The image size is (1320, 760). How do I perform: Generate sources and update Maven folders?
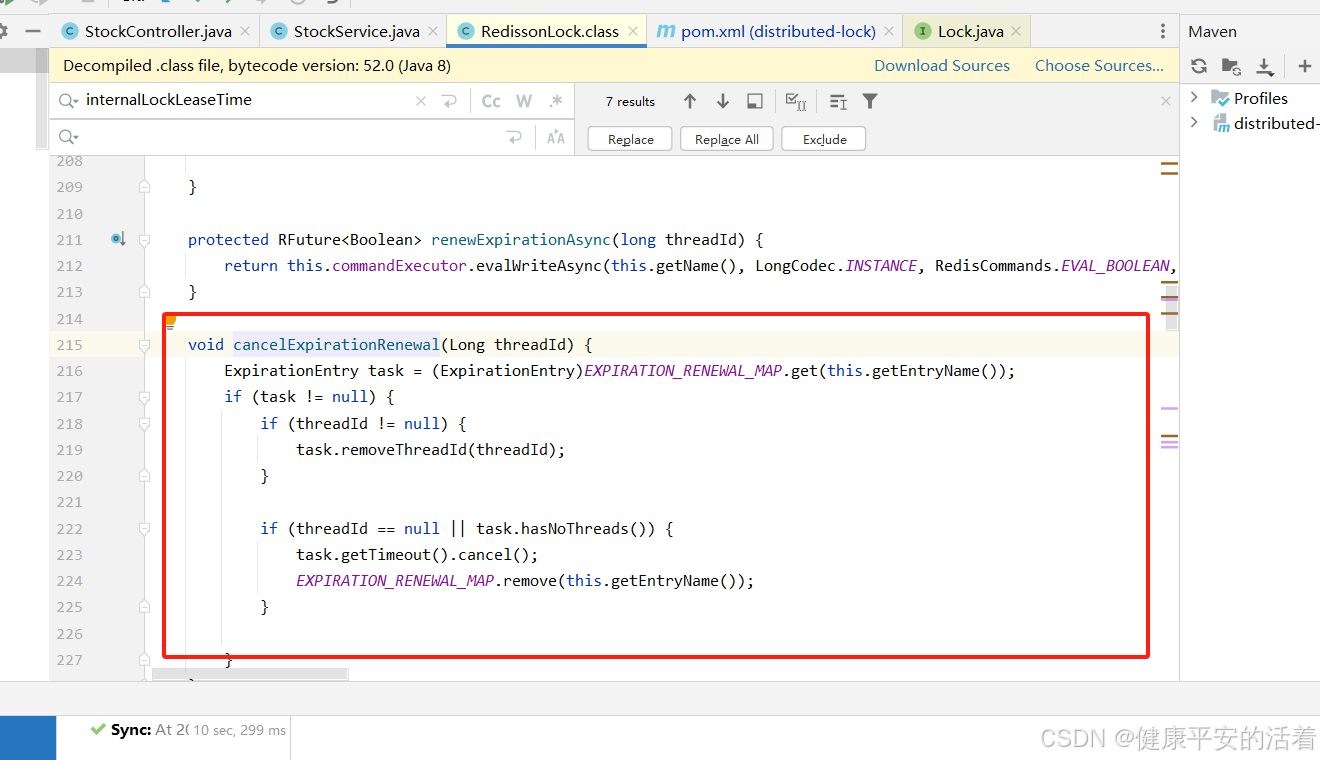(x=1231, y=66)
